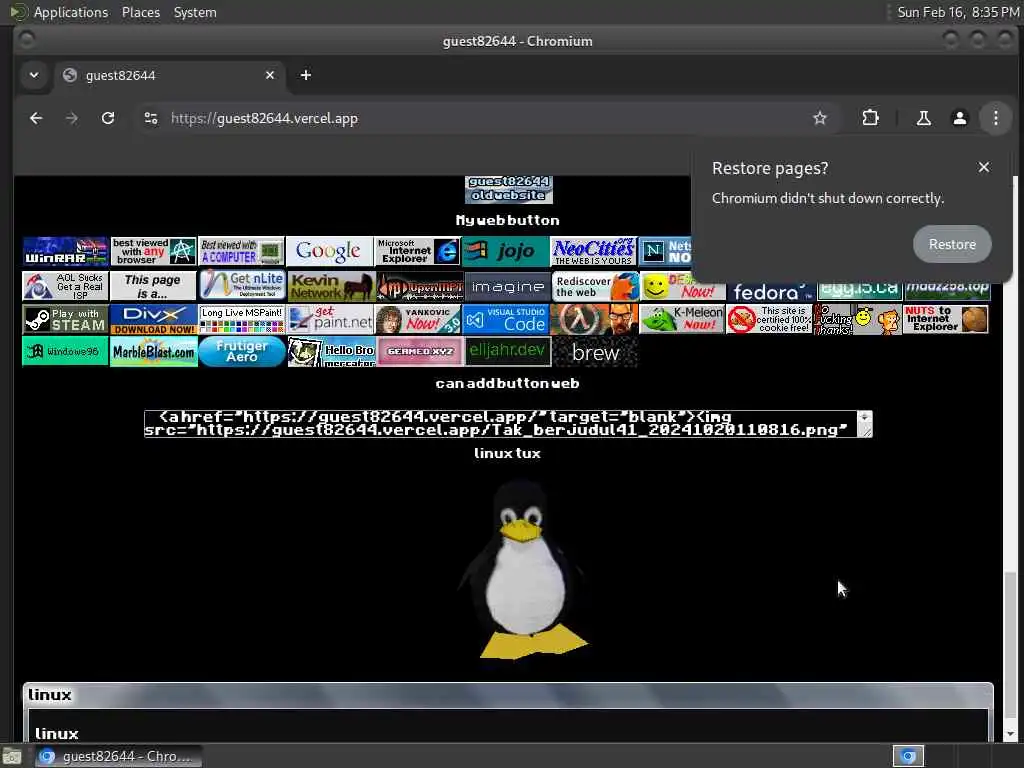Click AOL Sucks Get a Real ISP badge
The image size is (1024, 768).
[x=65, y=286]
